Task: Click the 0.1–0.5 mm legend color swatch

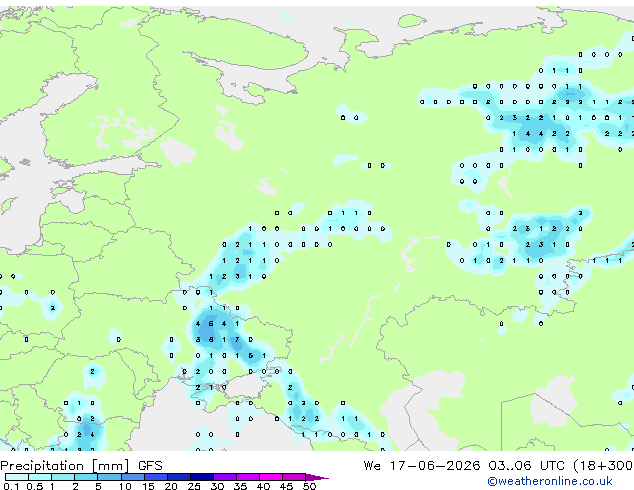Action: tap(17, 477)
